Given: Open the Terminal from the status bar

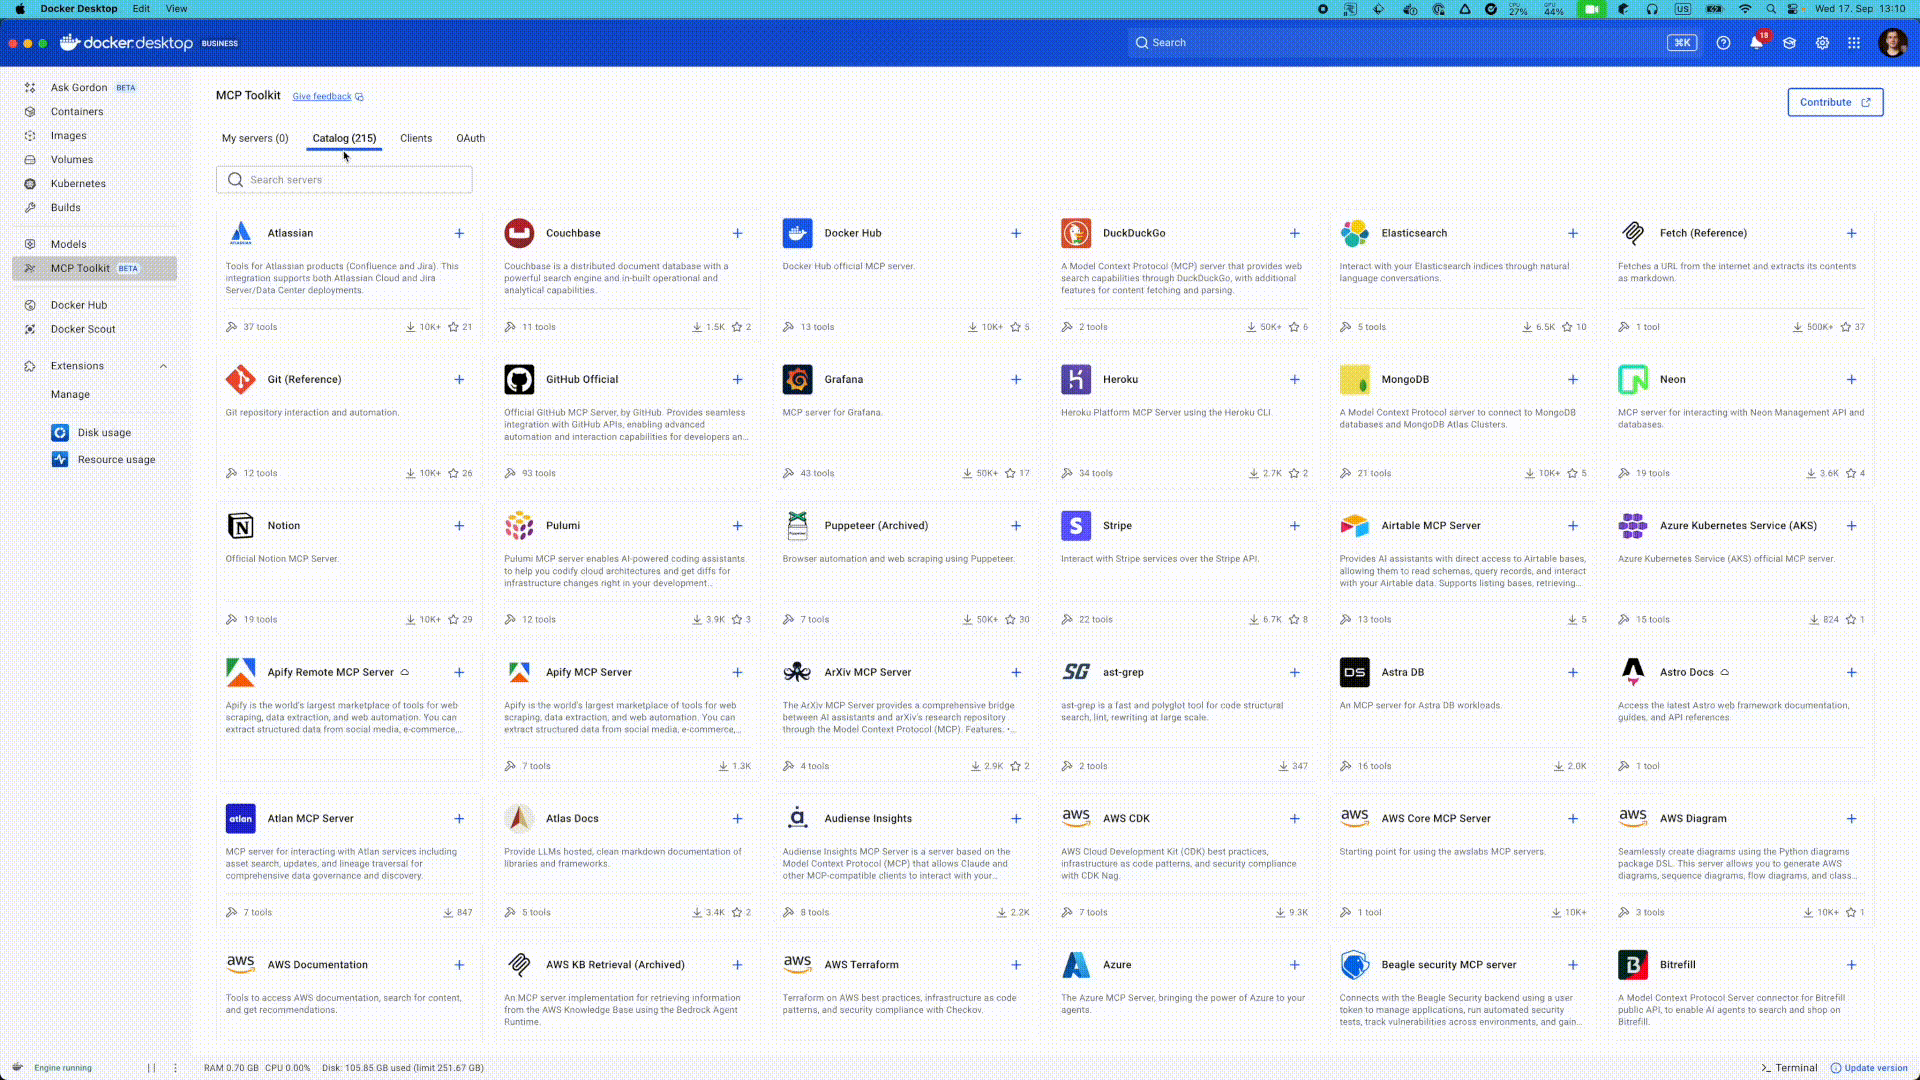Looking at the screenshot, I should pos(1789,1068).
